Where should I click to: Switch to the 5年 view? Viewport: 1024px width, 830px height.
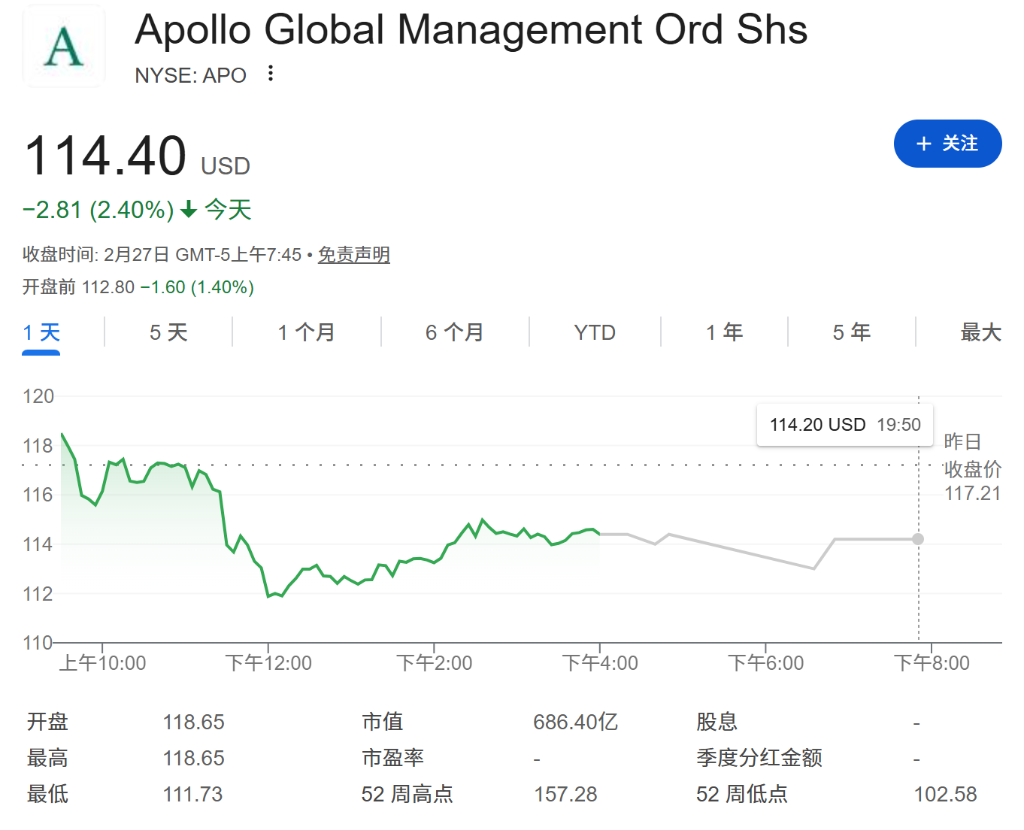(x=851, y=331)
